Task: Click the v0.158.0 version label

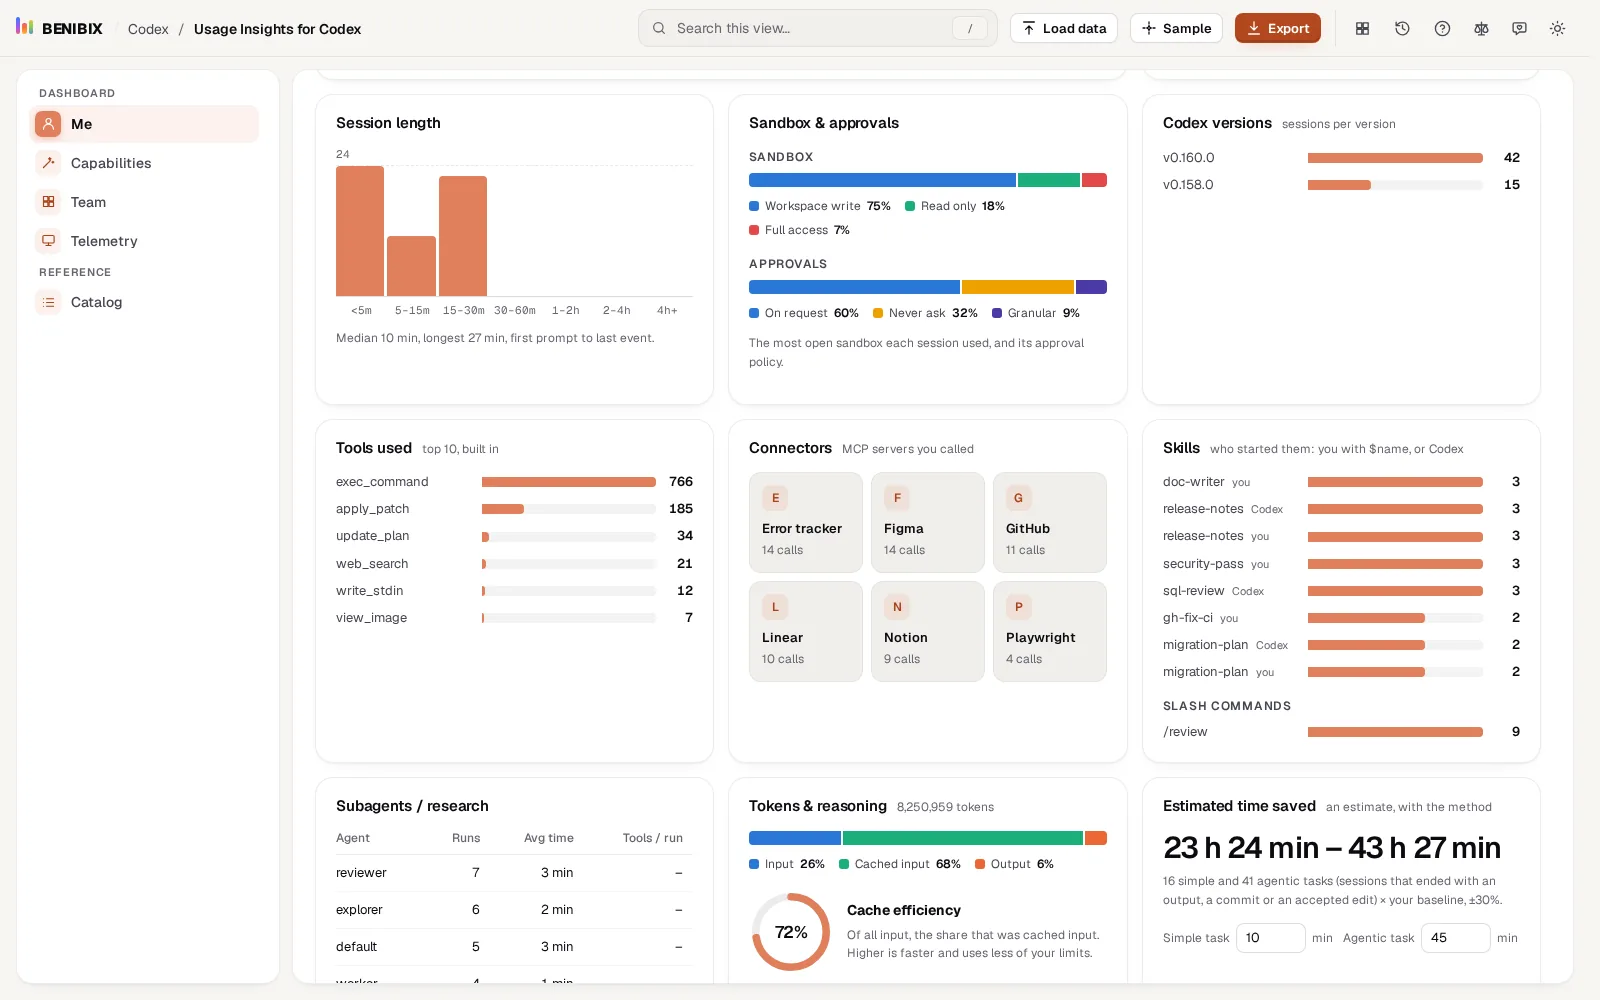Action: tap(1188, 185)
